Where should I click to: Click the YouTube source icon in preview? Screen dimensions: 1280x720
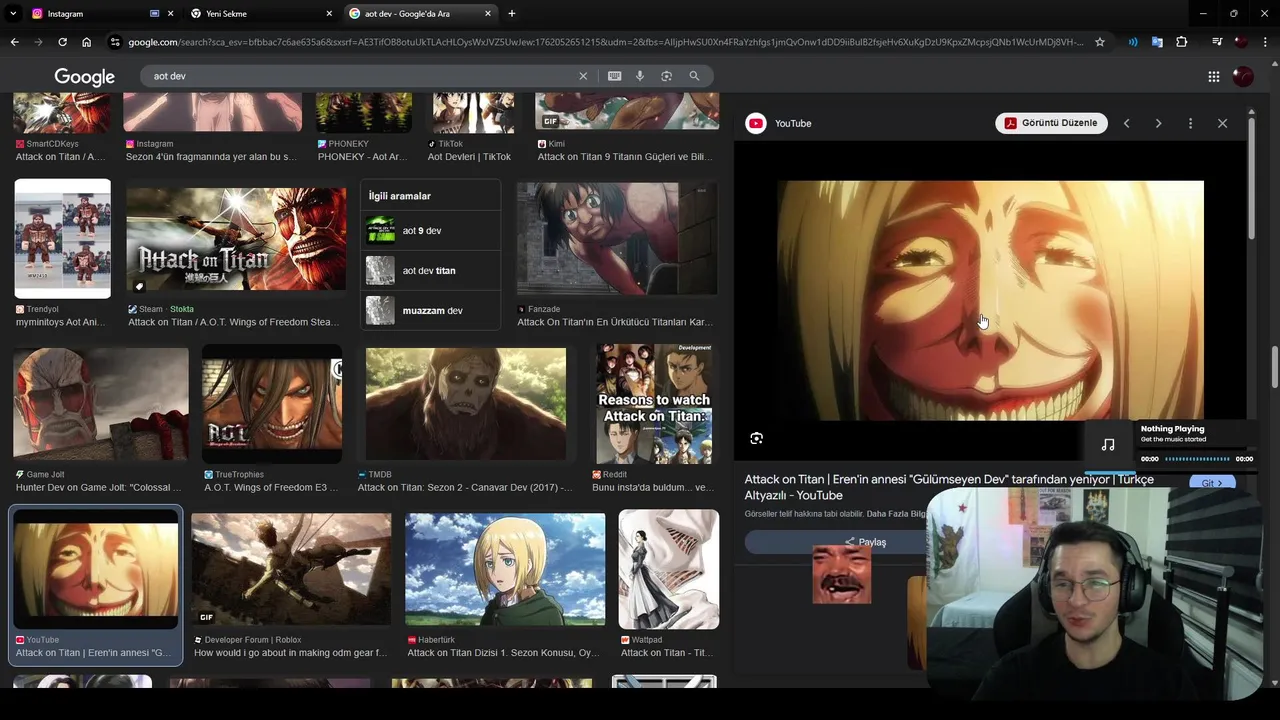click(x=756, y=123)
